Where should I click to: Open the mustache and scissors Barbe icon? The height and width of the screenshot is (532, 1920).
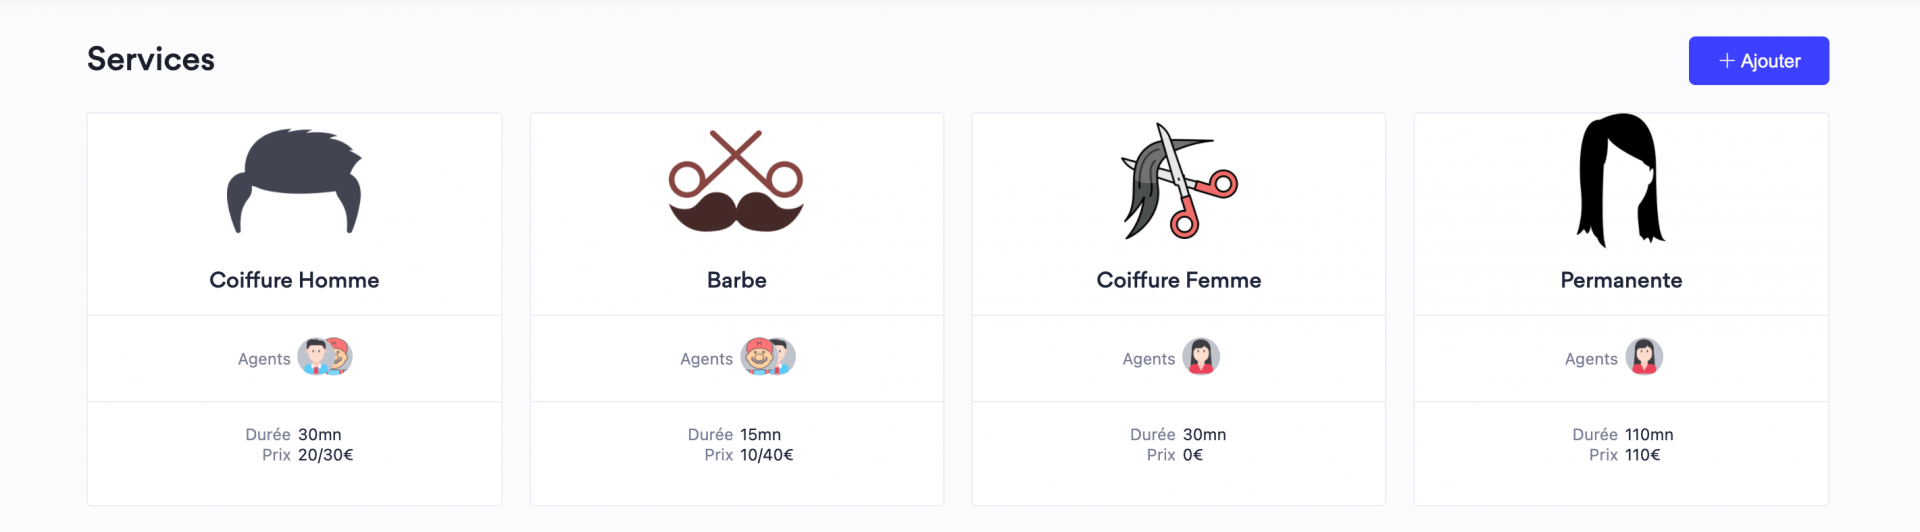736,181
